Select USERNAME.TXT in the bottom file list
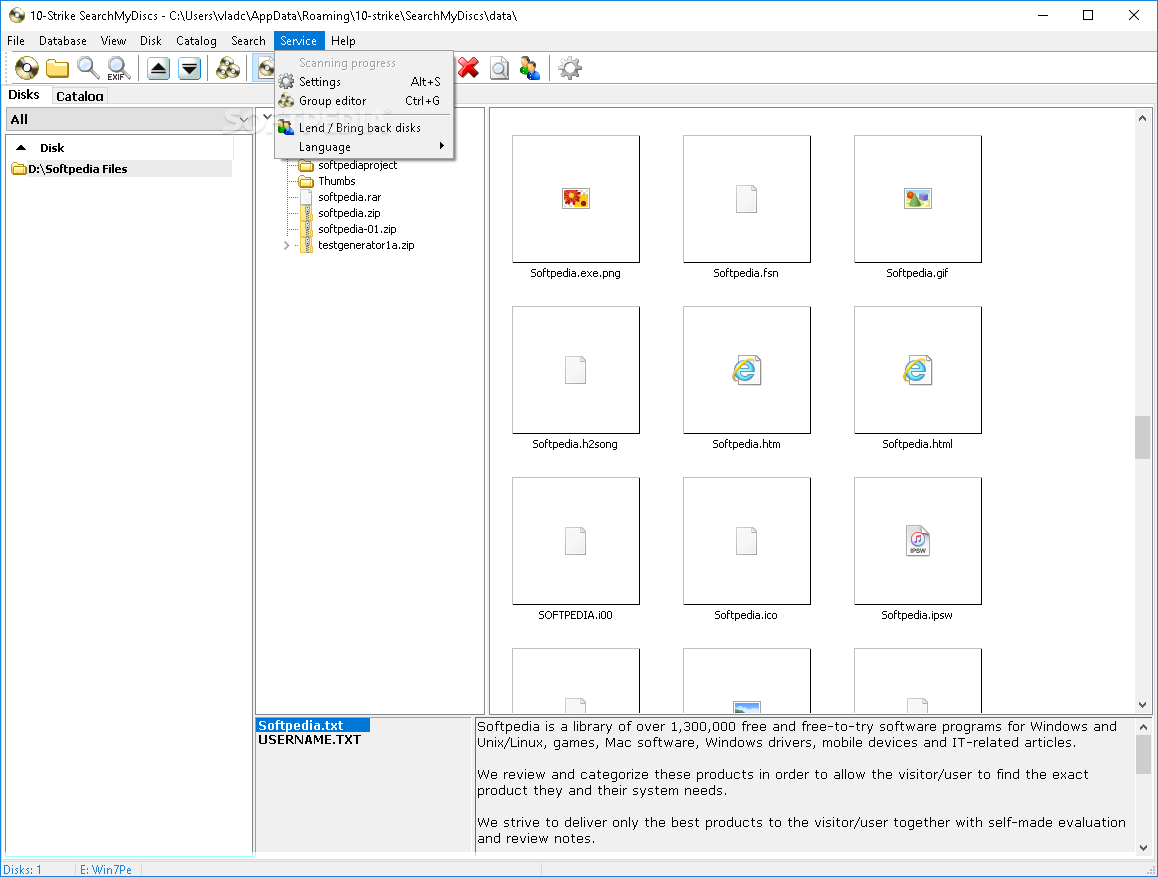 309,740
